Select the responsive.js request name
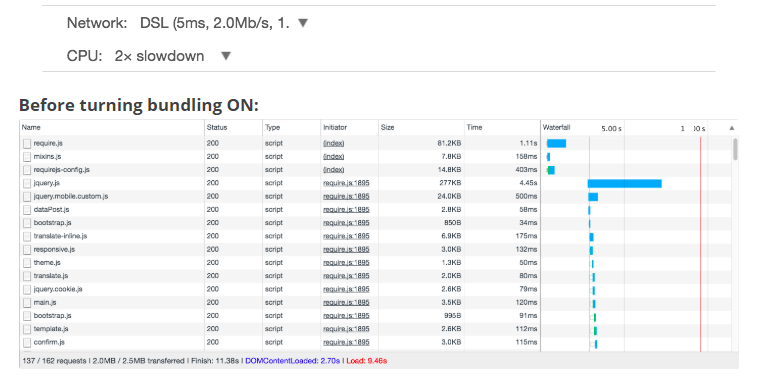 [x=54, y=249]
